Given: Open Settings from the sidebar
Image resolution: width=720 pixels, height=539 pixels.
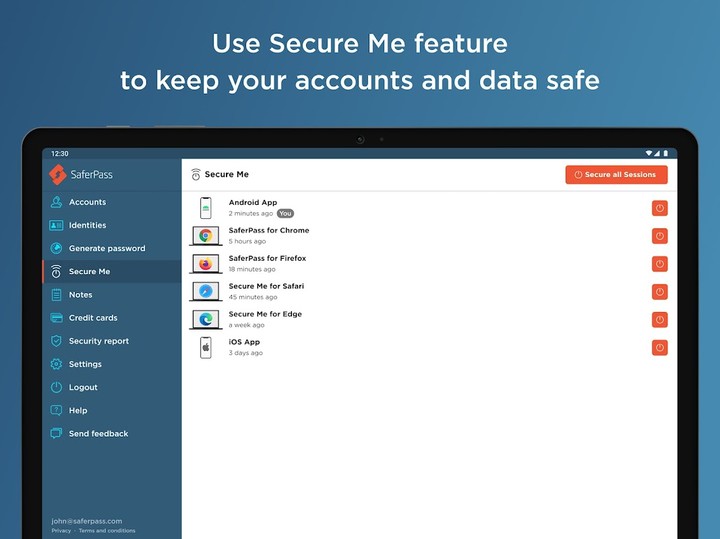Looking at the screenshot, I should pyautogui.click(x=112, y=364).
